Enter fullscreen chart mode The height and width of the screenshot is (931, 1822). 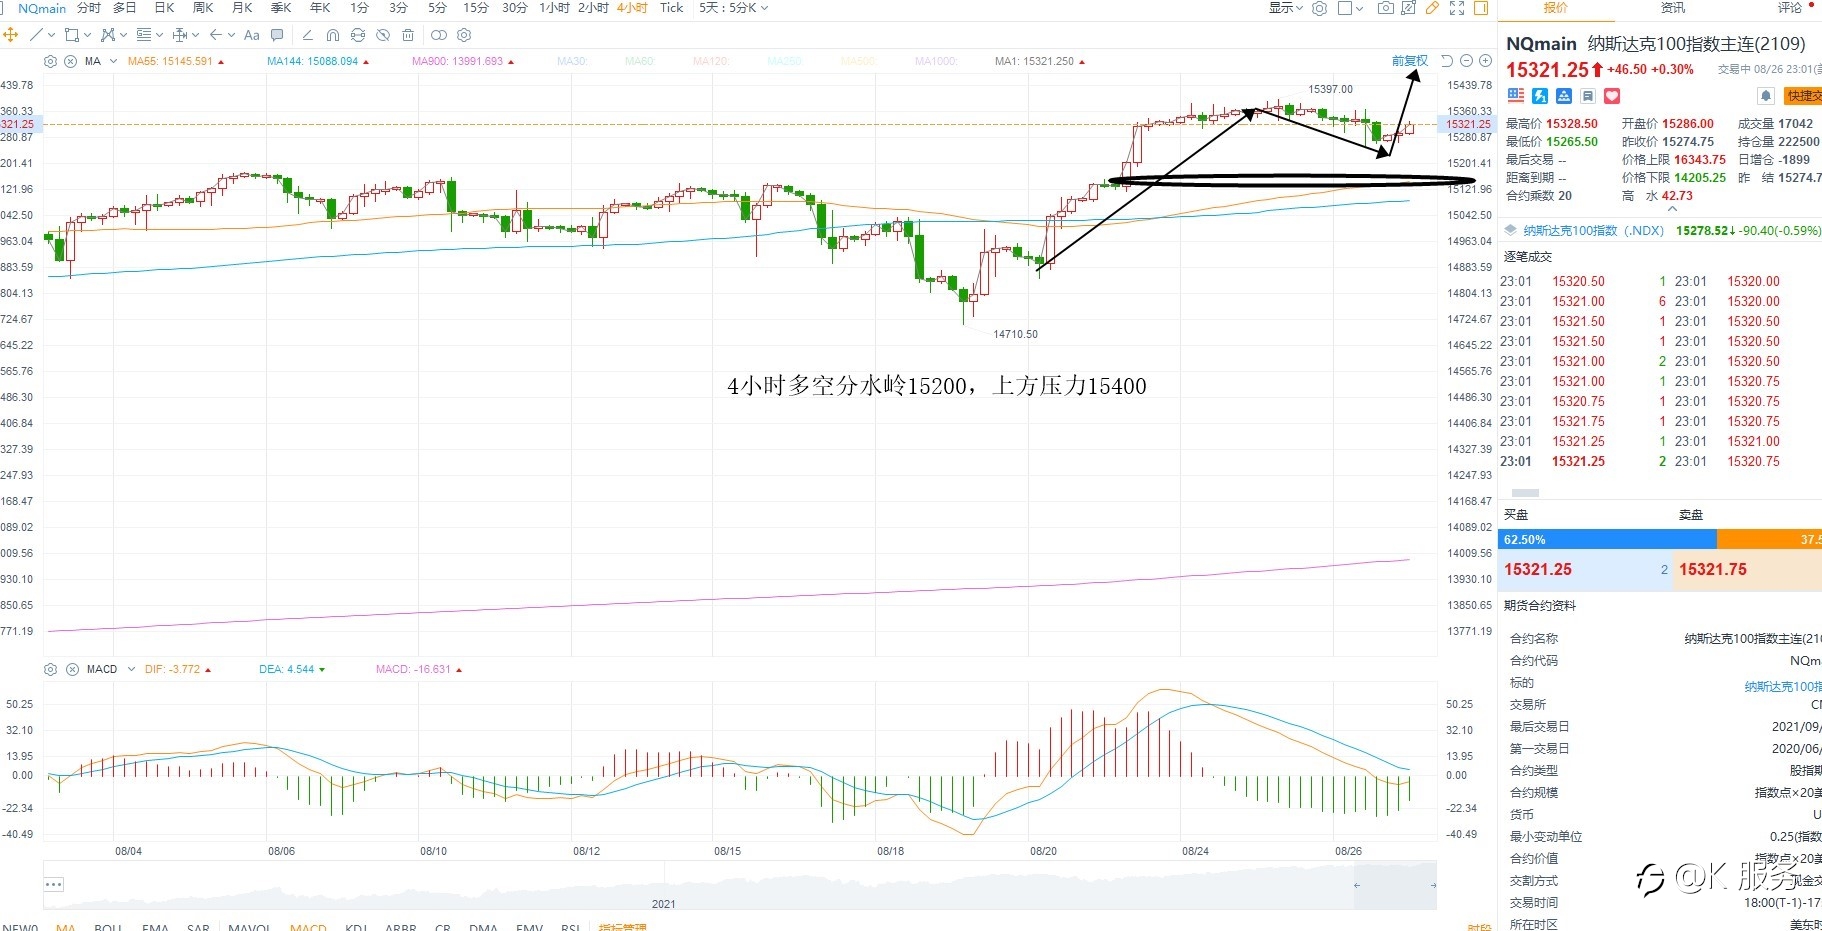point(1457,8)
